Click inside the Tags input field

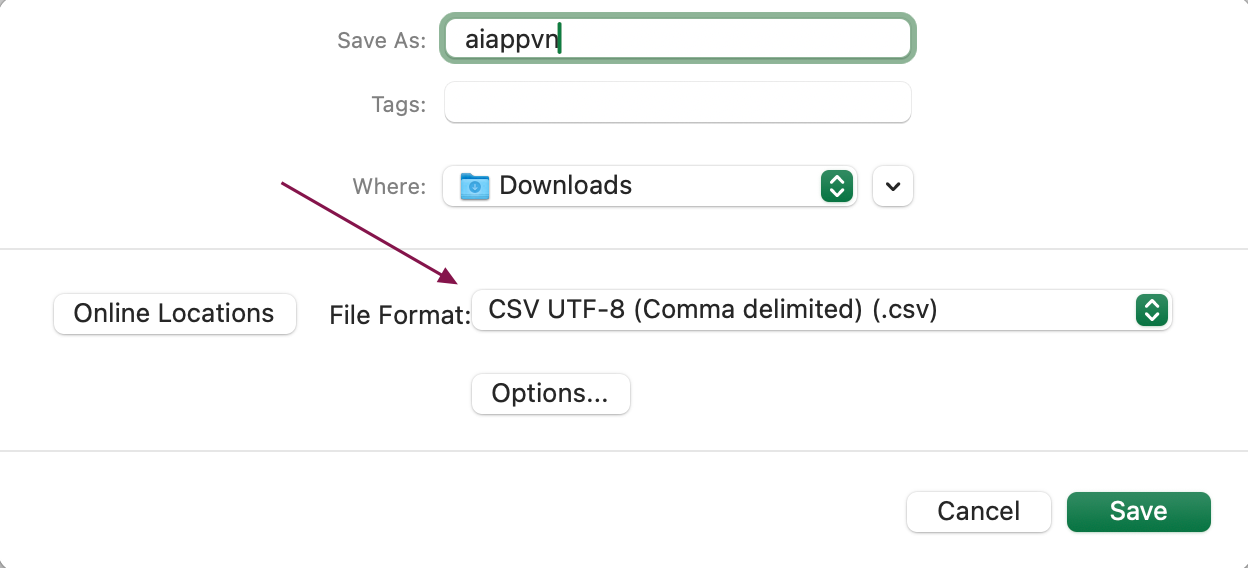point(678,102)
